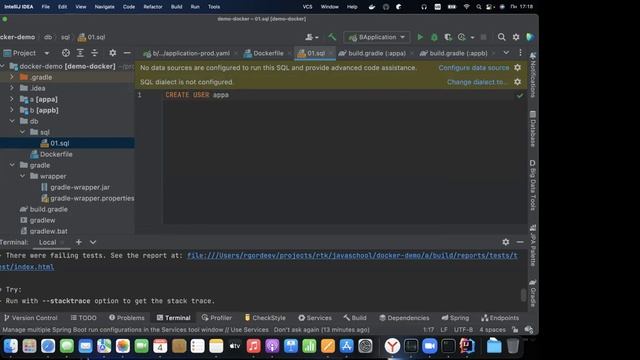Open terminal sessions dropdown arrow
The height and width of the screenshot is (360, 640).
(93, 242)
